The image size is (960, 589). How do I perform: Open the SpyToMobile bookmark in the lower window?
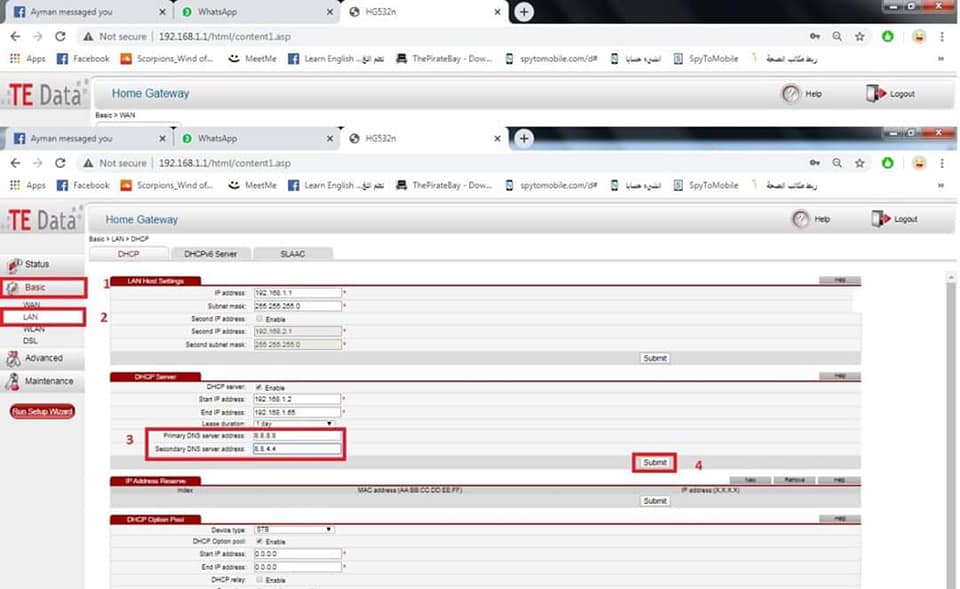coord(706,185)
